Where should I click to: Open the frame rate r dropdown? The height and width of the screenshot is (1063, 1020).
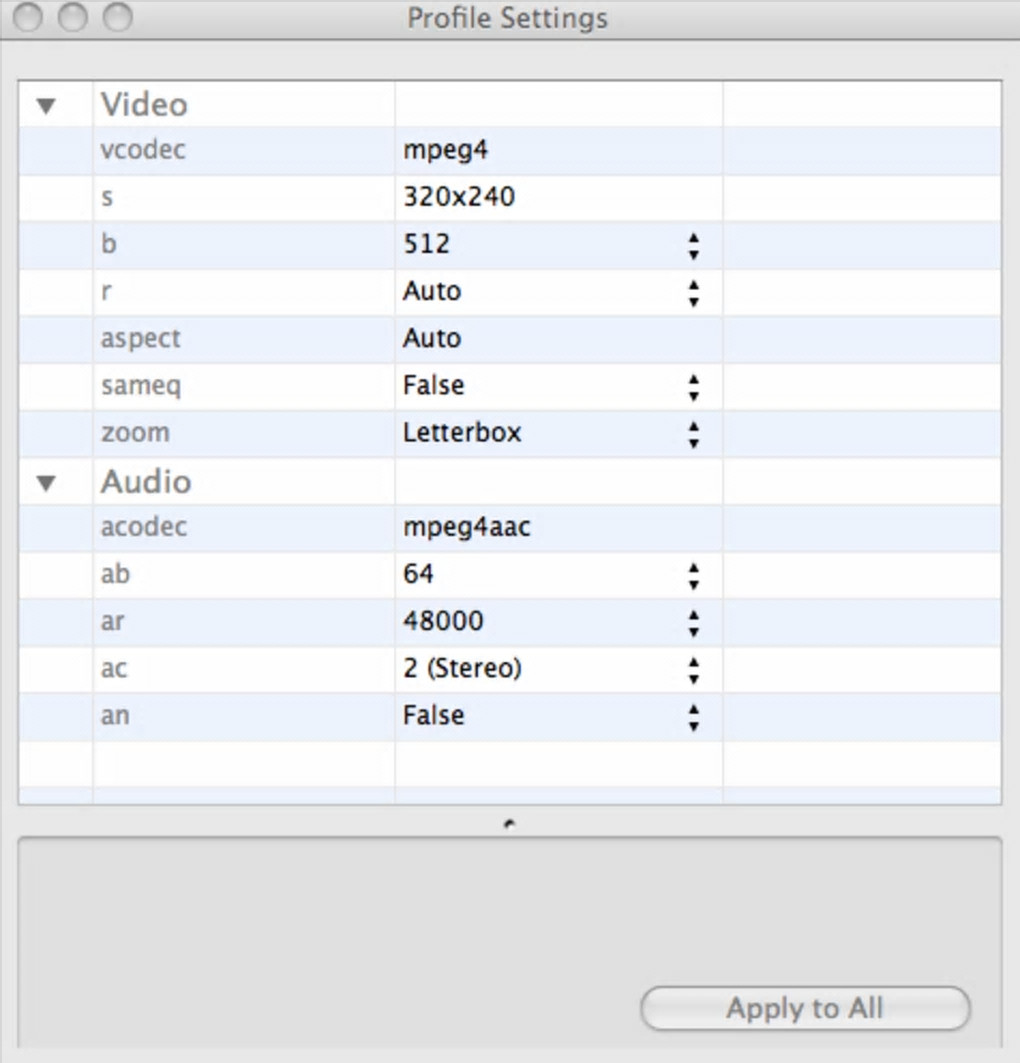click(x=693, y=292)
